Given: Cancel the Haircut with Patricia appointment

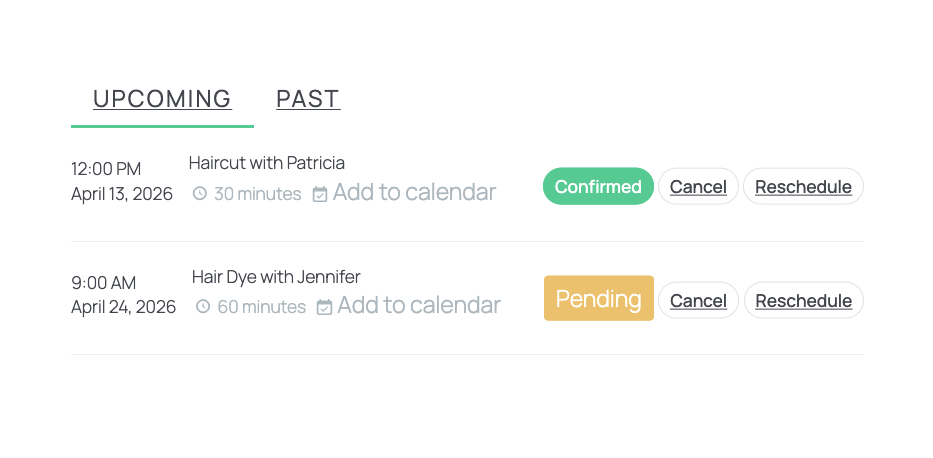Looking at the screenshot, I should [x=698, y=187].
